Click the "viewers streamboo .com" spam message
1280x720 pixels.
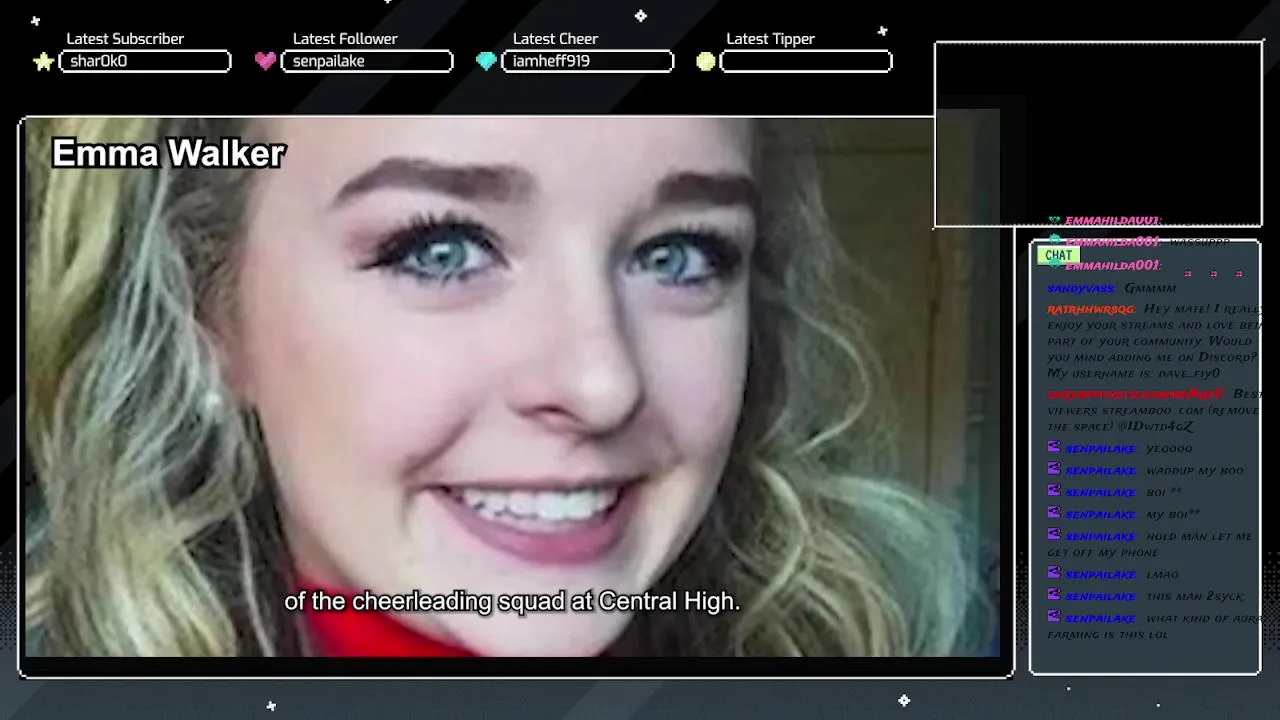pyautogui.click(x=1154, y=410)
